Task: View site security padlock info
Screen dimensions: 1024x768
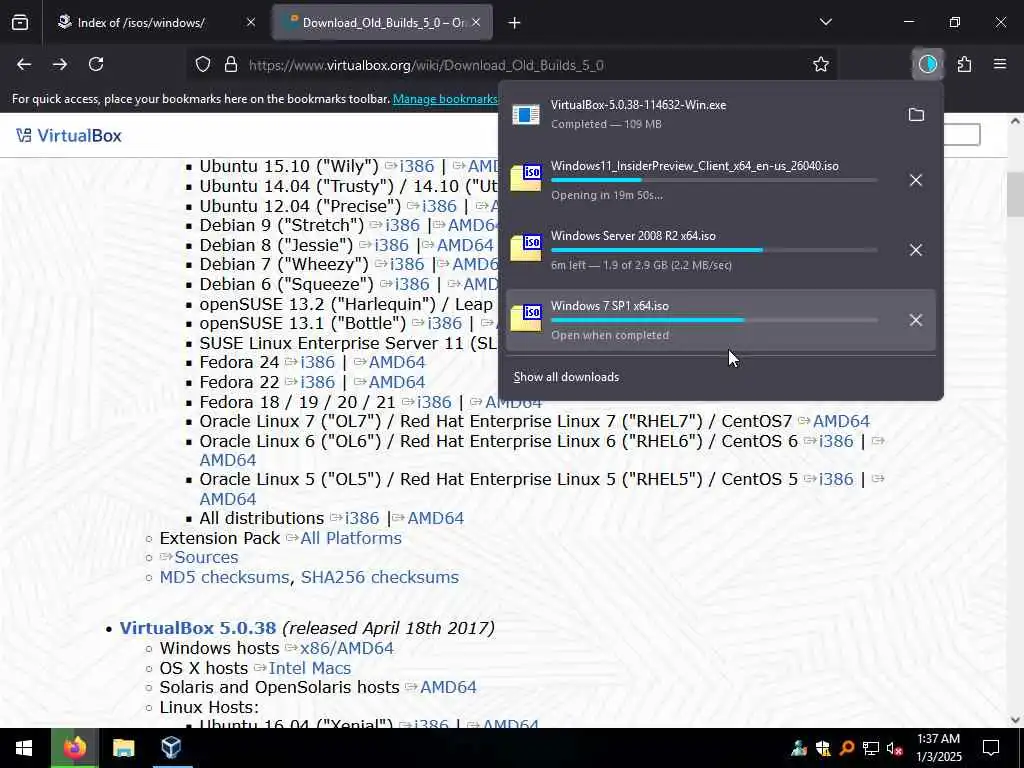Action: pos(231,65)
